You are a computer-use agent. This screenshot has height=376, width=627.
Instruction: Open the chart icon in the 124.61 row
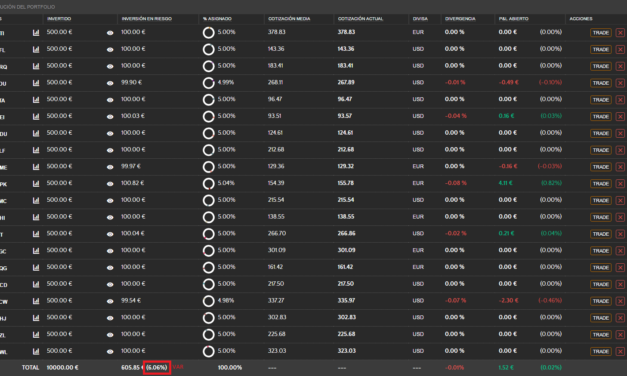pos(36,133)
